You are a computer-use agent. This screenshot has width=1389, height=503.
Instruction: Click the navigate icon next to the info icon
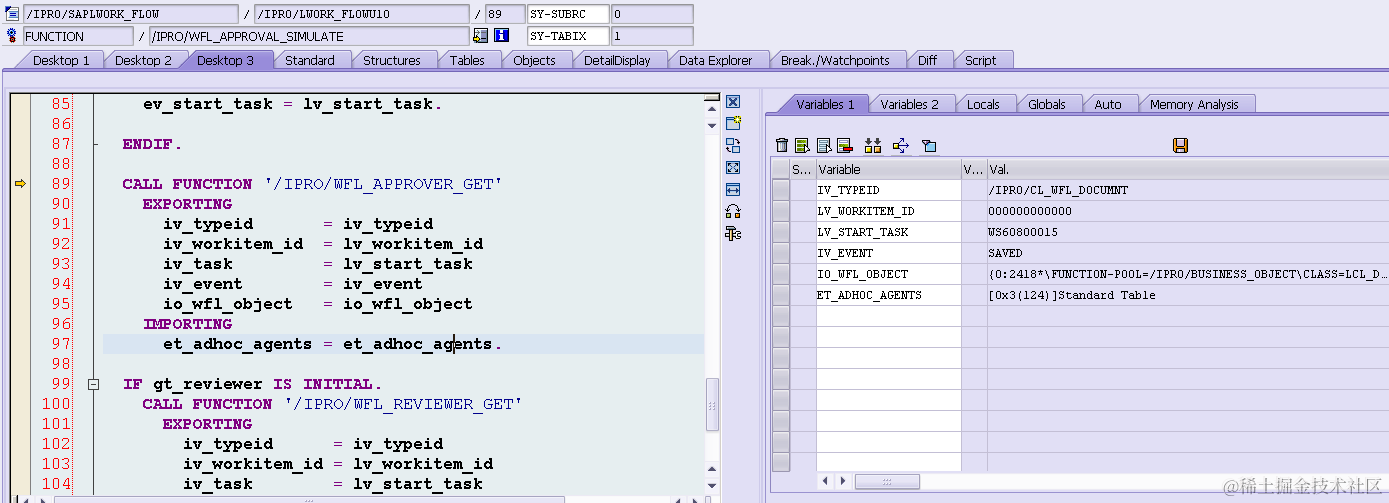pos(481,36)
